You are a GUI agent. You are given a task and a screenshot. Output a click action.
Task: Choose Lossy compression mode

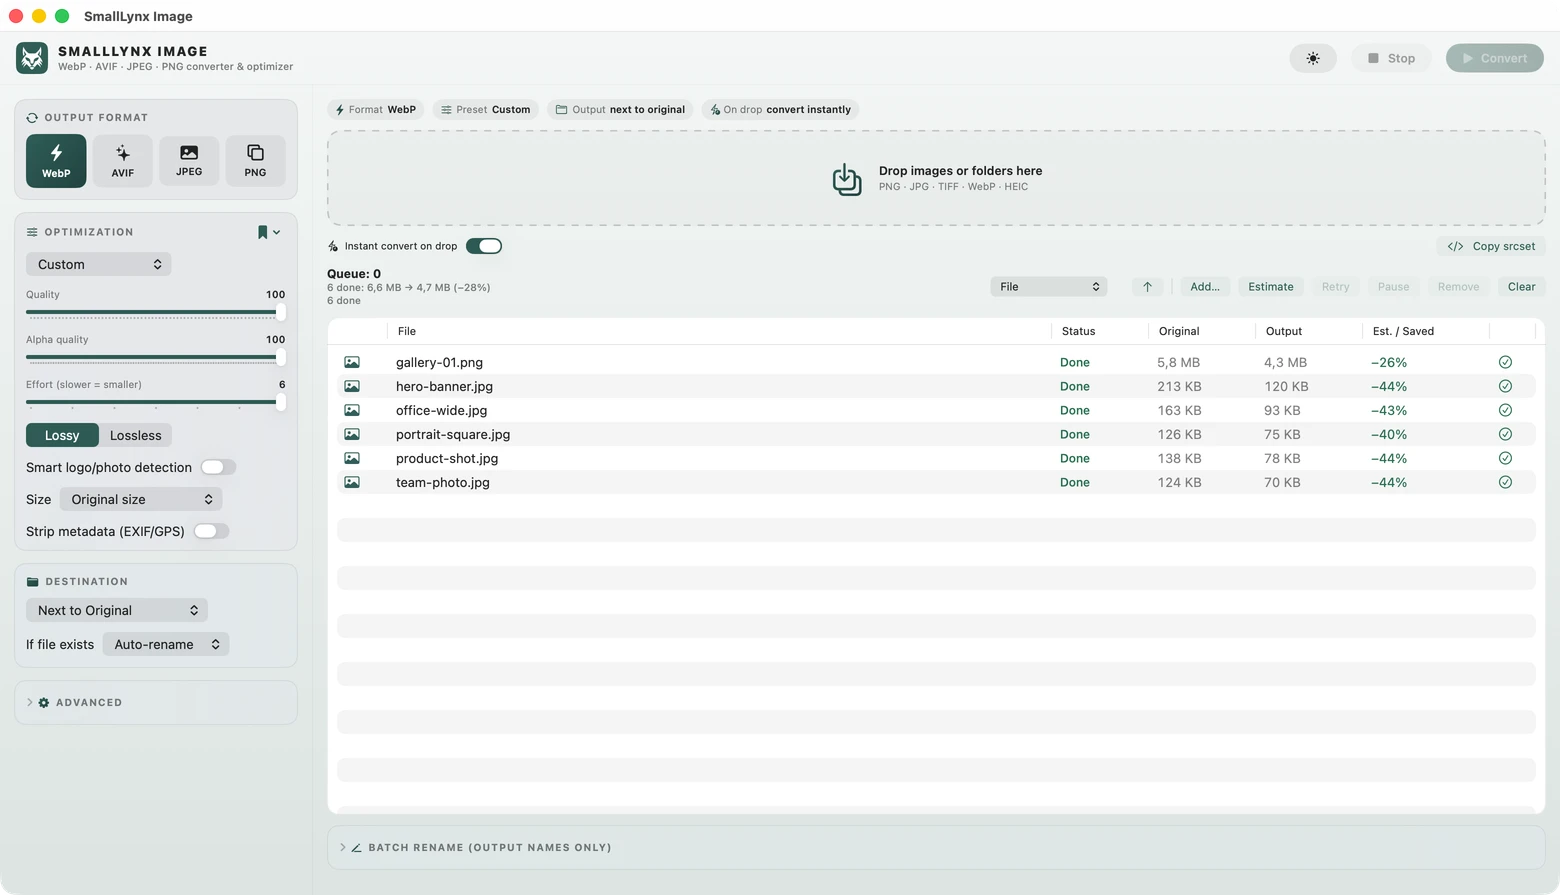[x=62, y=435]
